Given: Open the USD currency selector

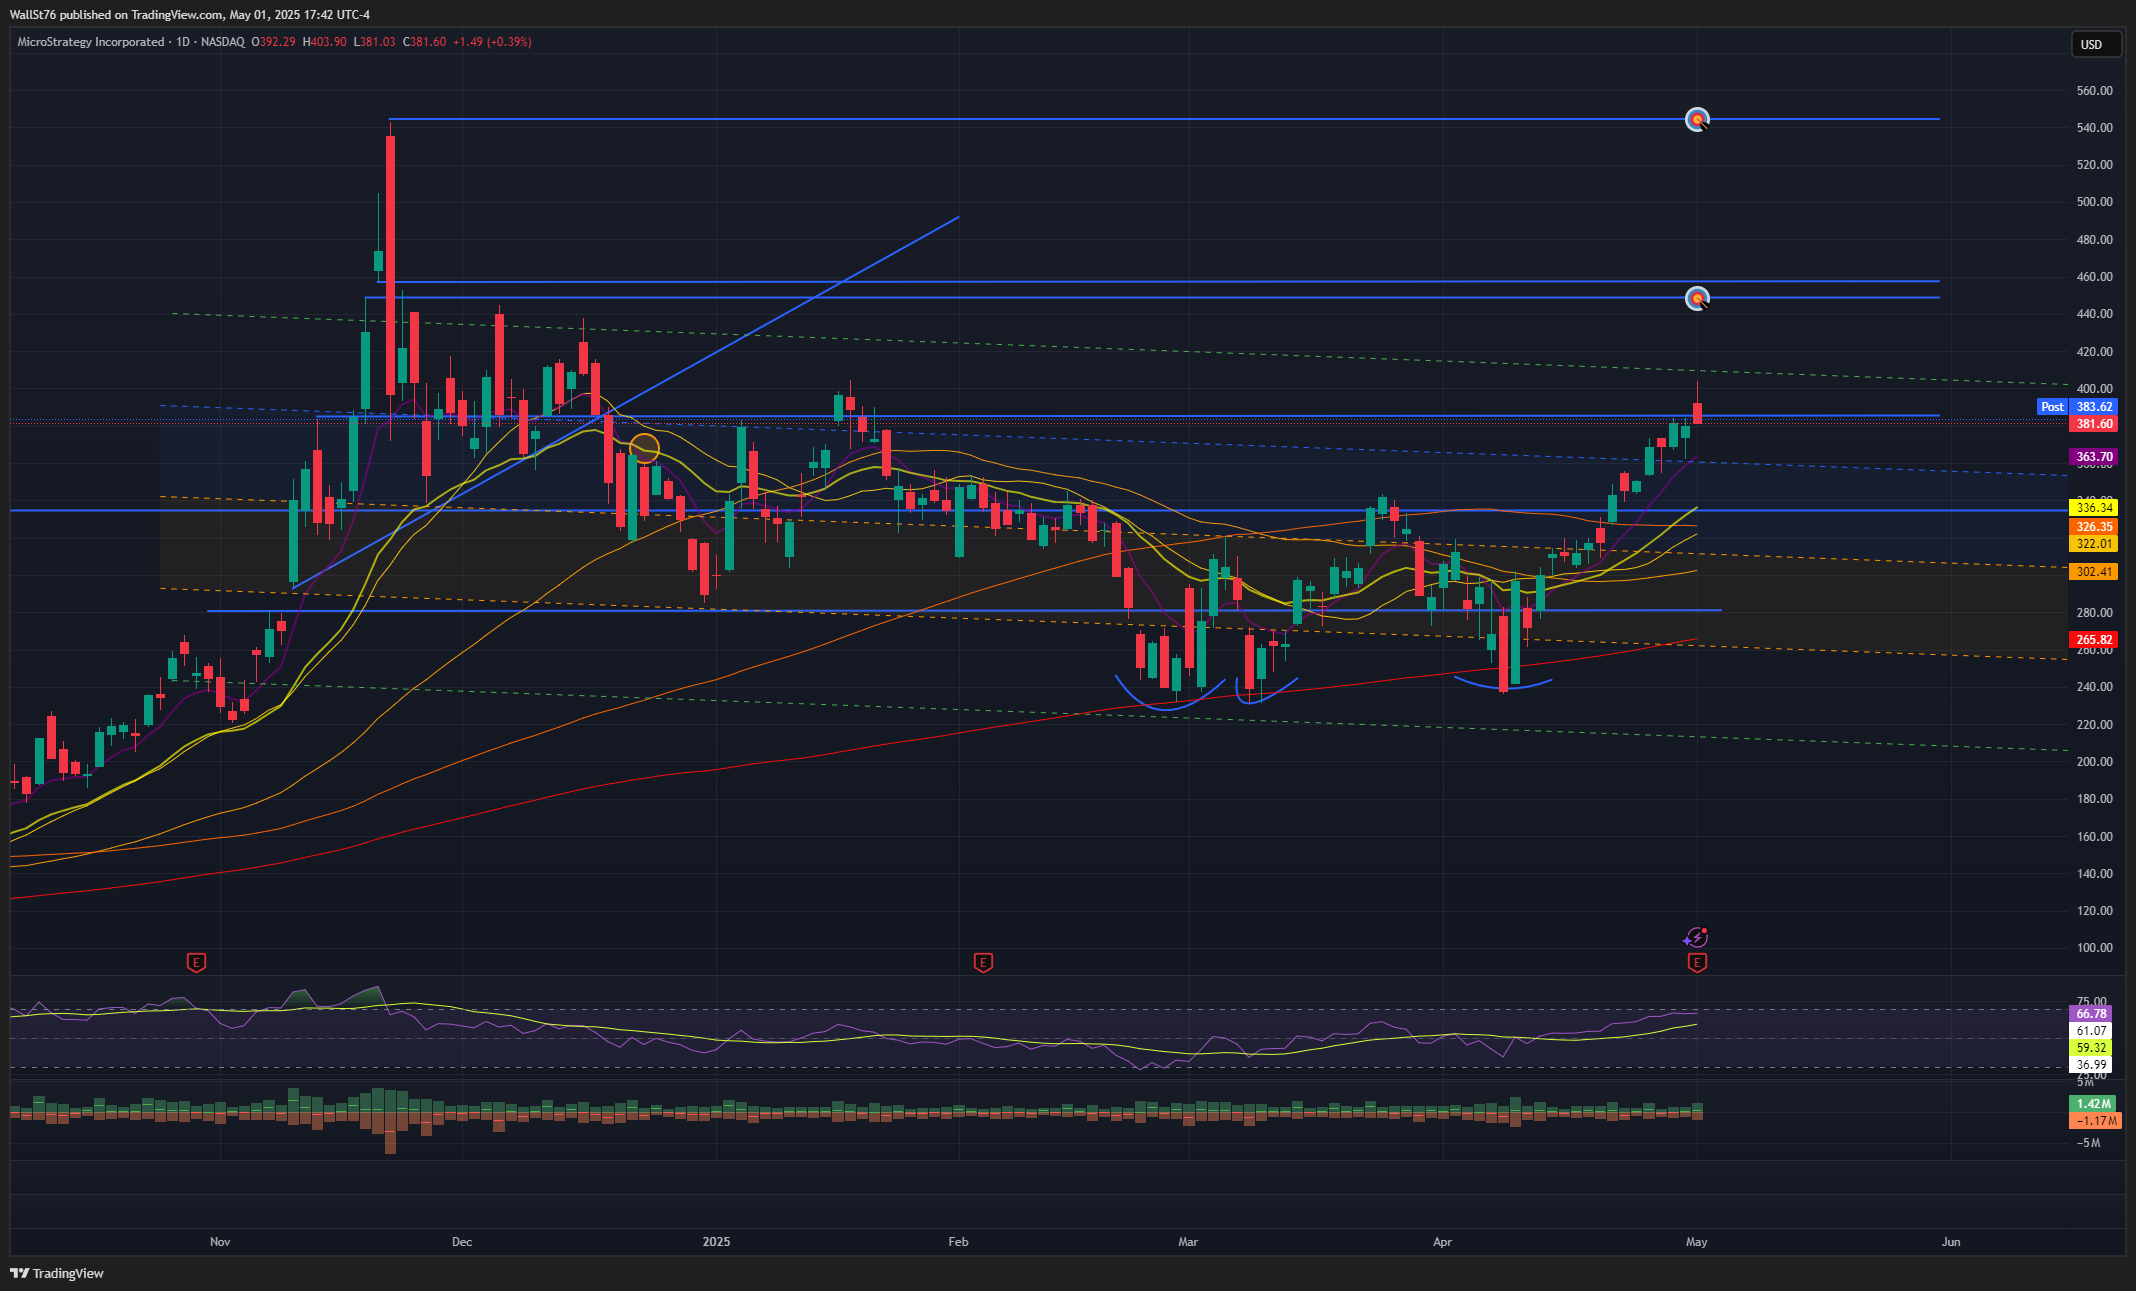Looking at the screenshot, I should pyautogui.click(x=2094, y=44).
